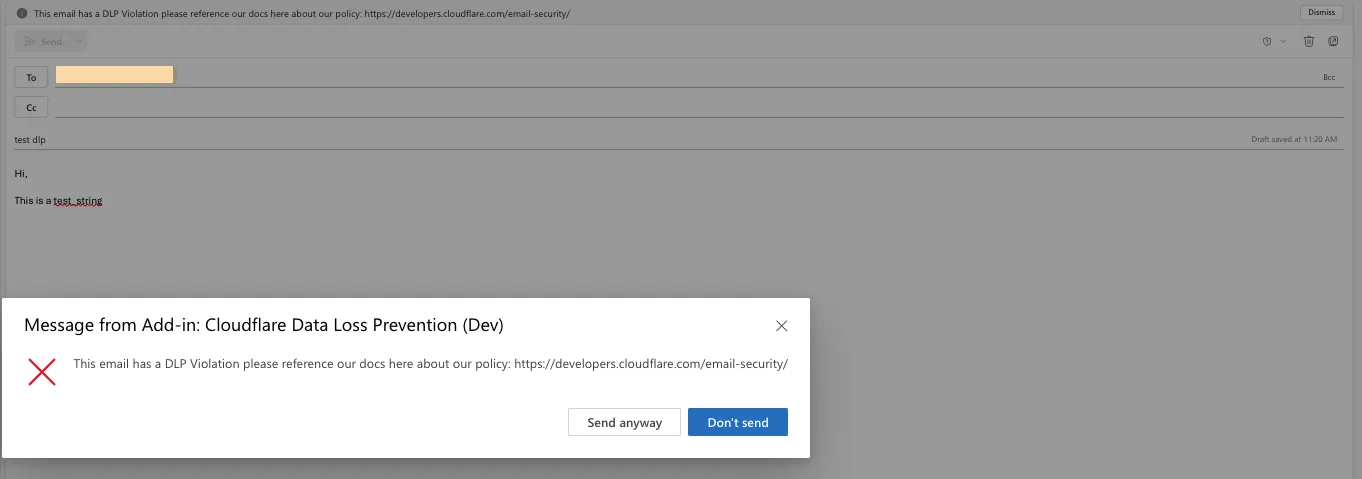Click the red X error icon
Viewport: 1362px width, 479px height.
tap(42, 372)
